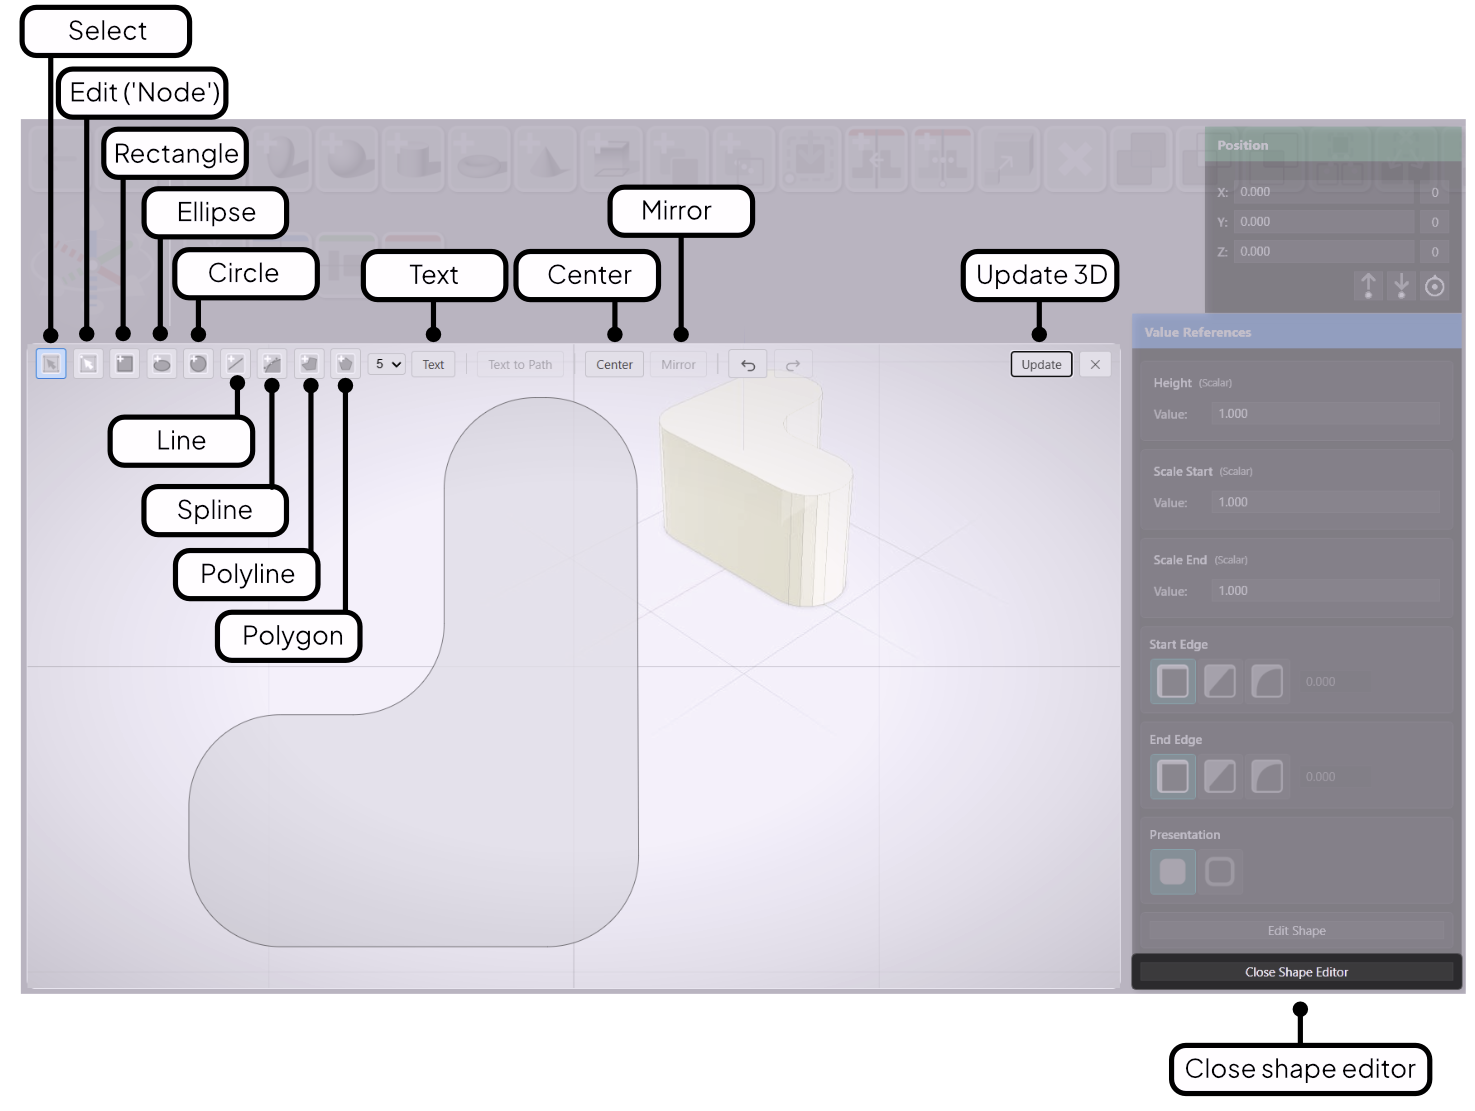Mirror the current shape
Viewport: 1475px width, 1111px height.
pyautogui.click(x=679, y=364)
